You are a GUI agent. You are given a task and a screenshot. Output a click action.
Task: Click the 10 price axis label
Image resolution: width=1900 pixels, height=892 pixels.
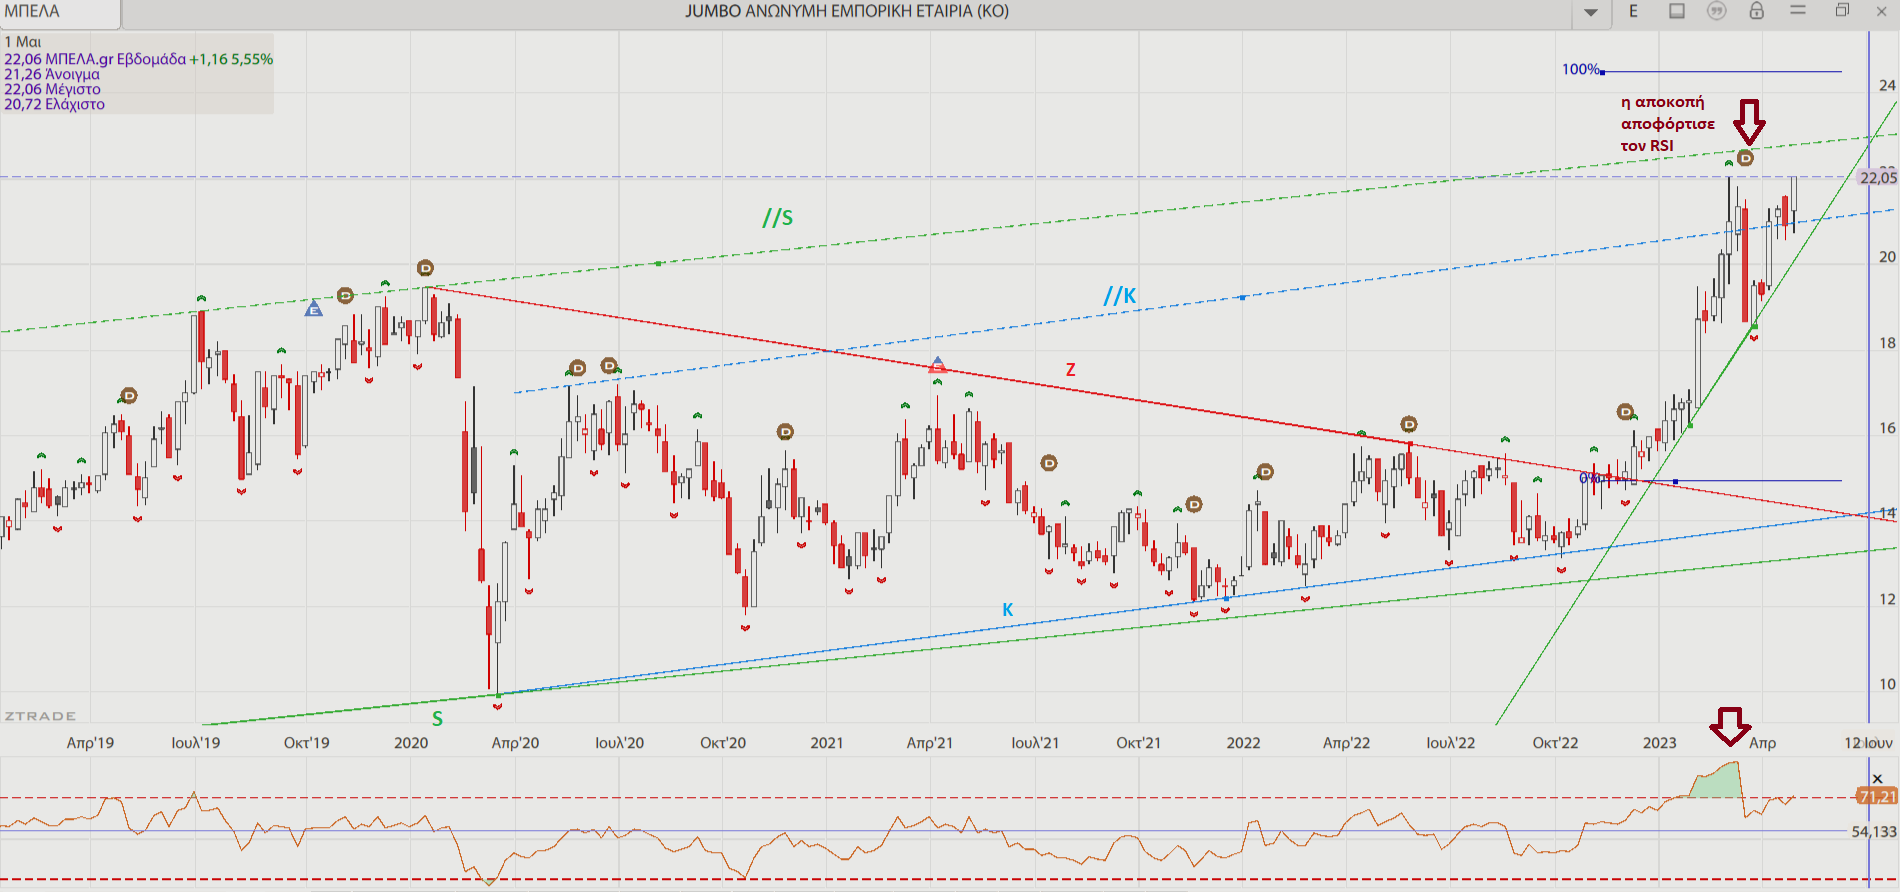click(1886, 684)
